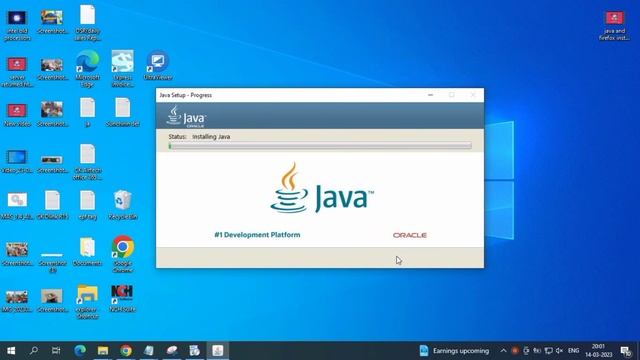Launch Edge from the taskbar
The height and width of the screenshot is (360, 640).
(x=80, y=351)
